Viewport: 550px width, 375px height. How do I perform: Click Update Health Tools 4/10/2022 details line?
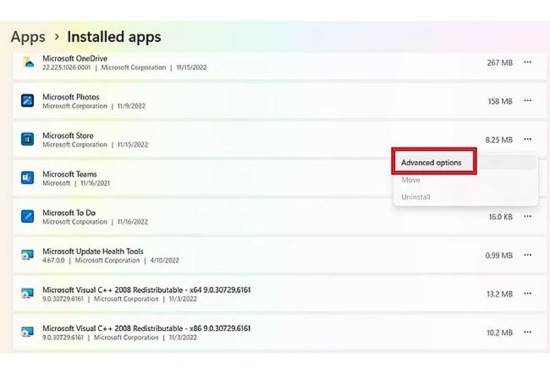pos(110,260)
